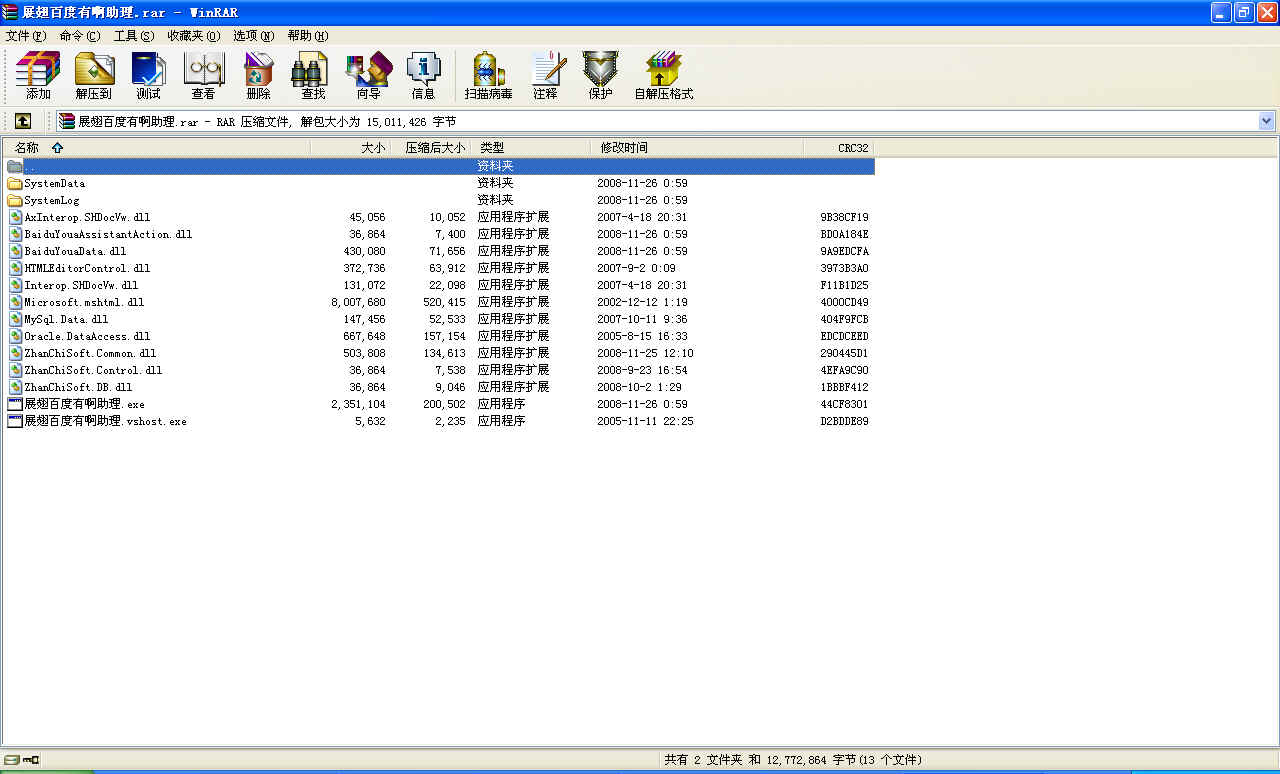Sort by the 名称 (Name) column header
Viewport: 1280px width, 774px height.
point(156,147)
